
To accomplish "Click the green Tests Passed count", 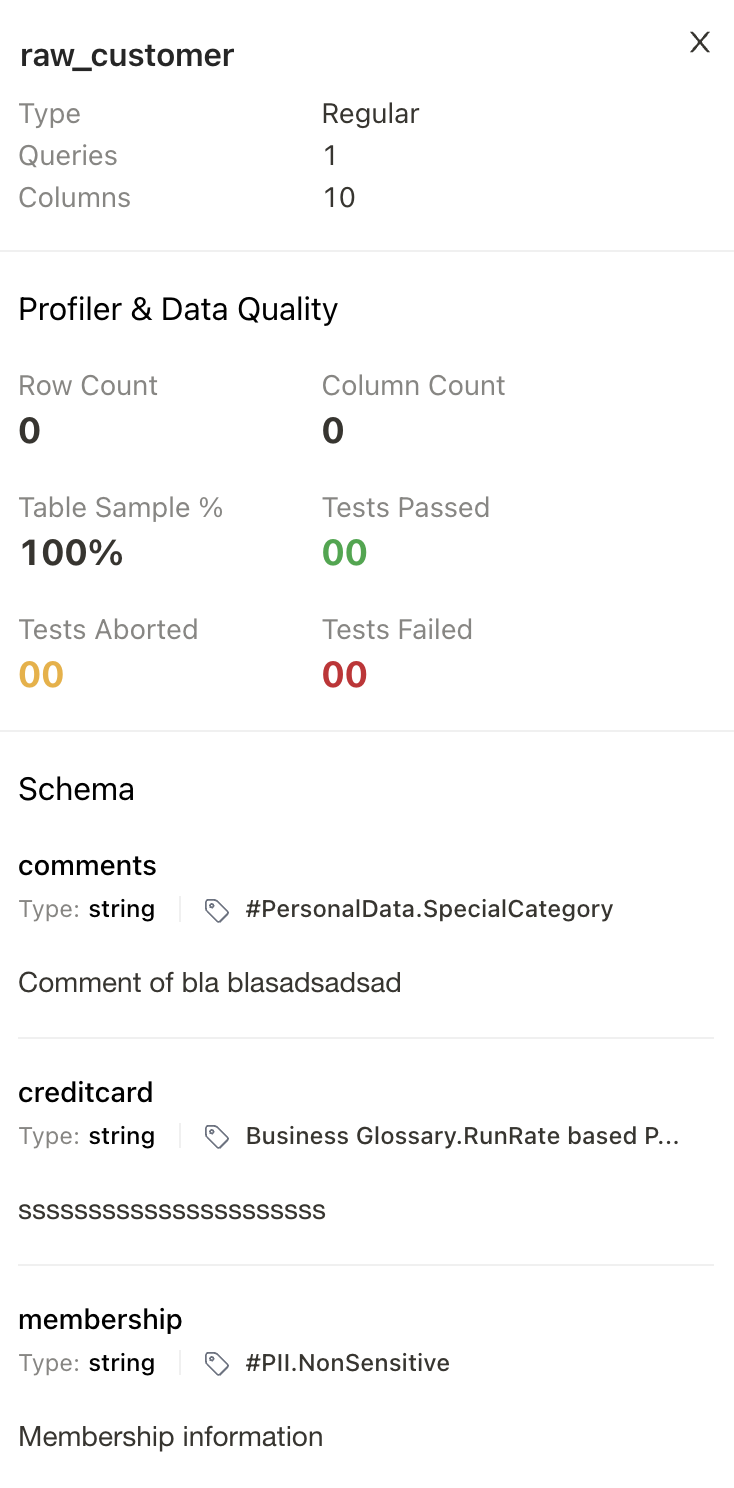I will (x=344, y=552).
